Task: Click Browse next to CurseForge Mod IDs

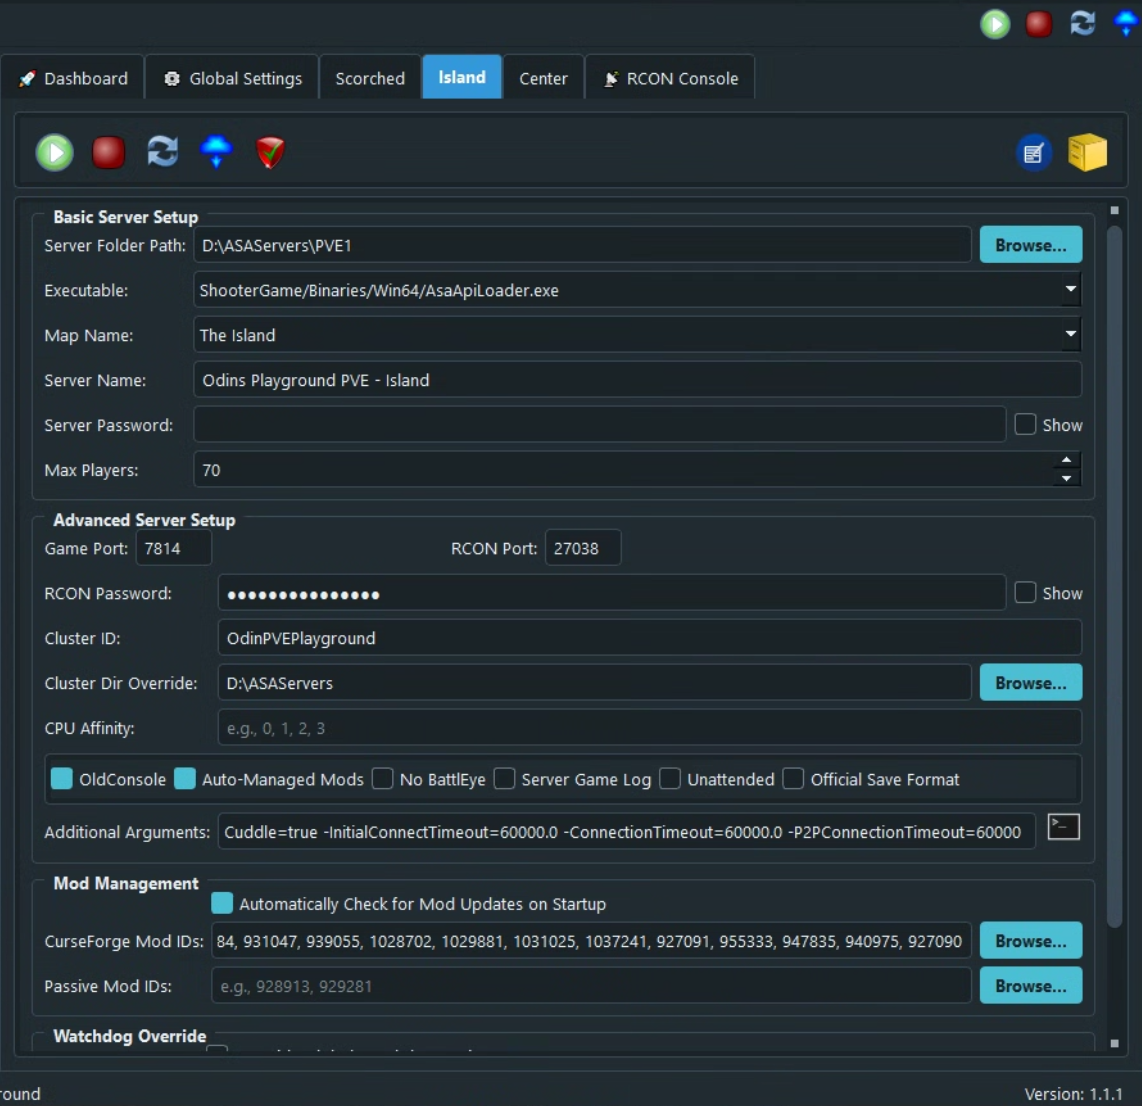Action: [1030, 941]
